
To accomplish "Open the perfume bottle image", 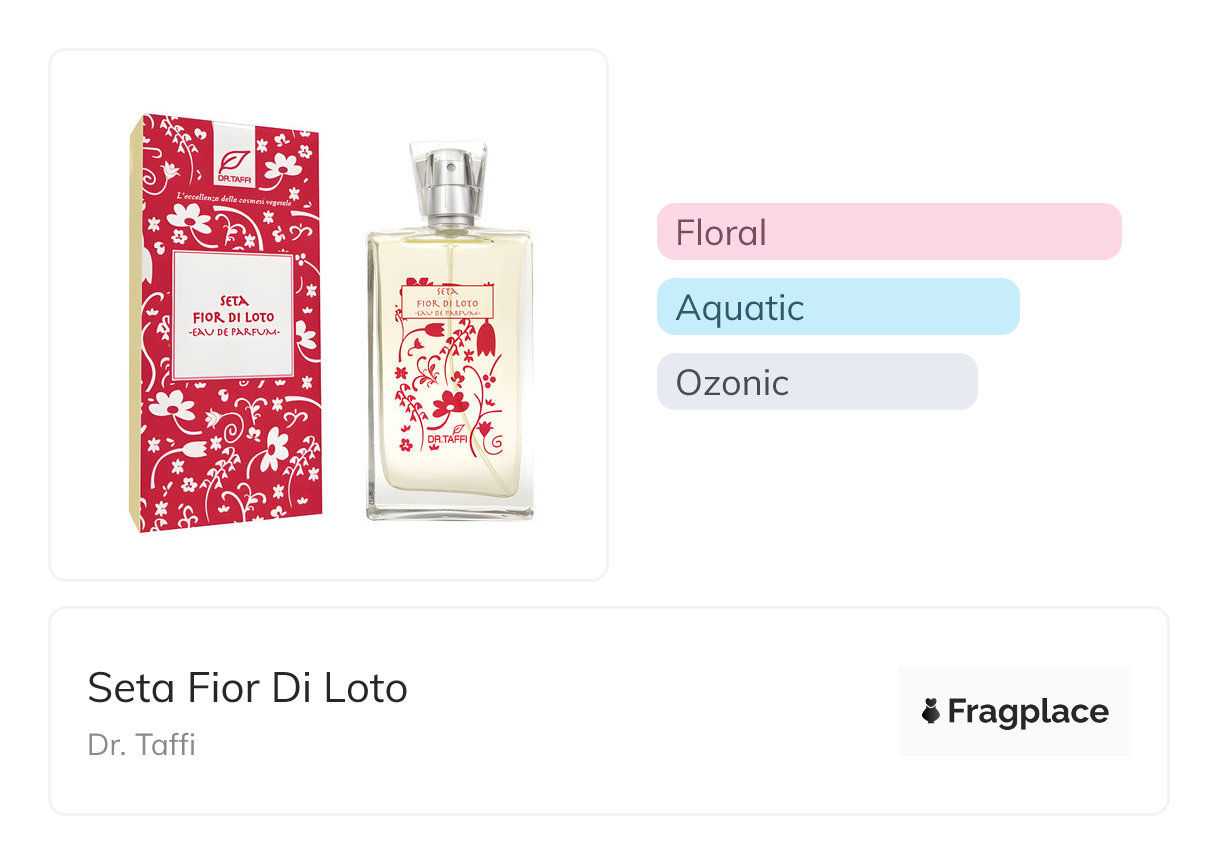I will click(x=450, y=331).
